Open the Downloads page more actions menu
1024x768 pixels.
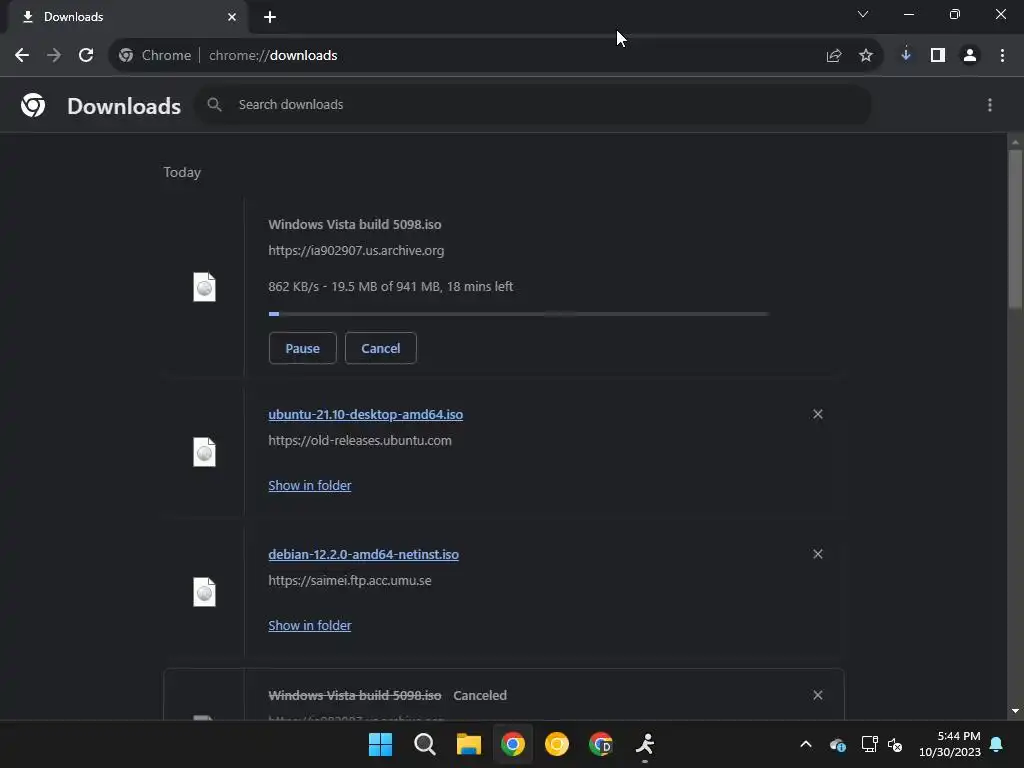point(990,105)
